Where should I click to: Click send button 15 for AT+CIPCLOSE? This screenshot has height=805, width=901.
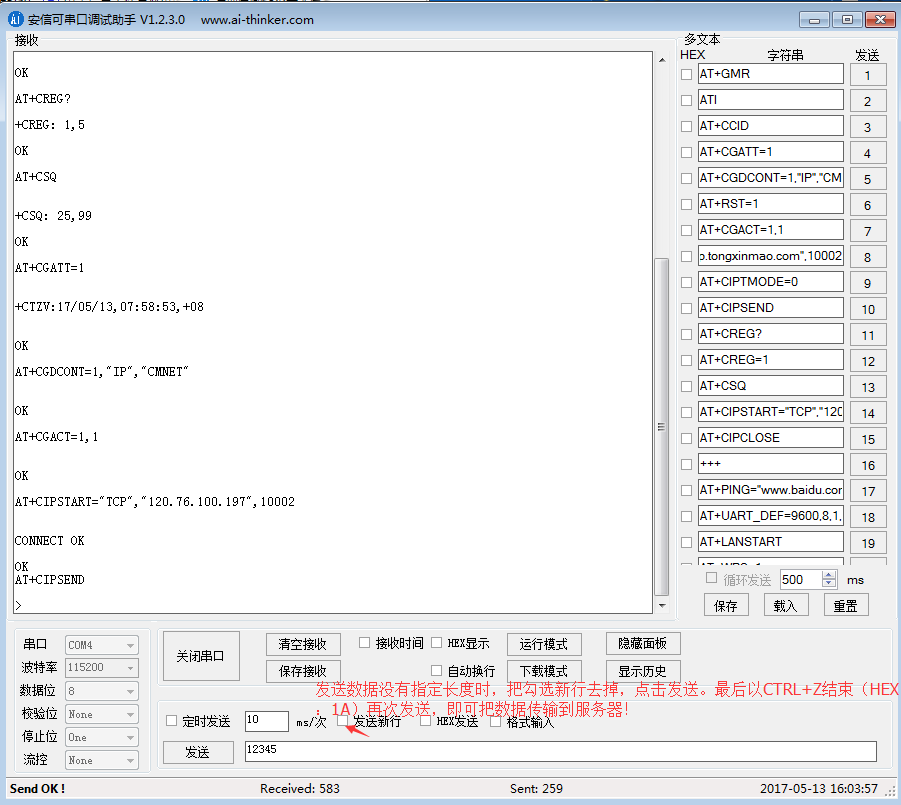[x=868, y=438]
